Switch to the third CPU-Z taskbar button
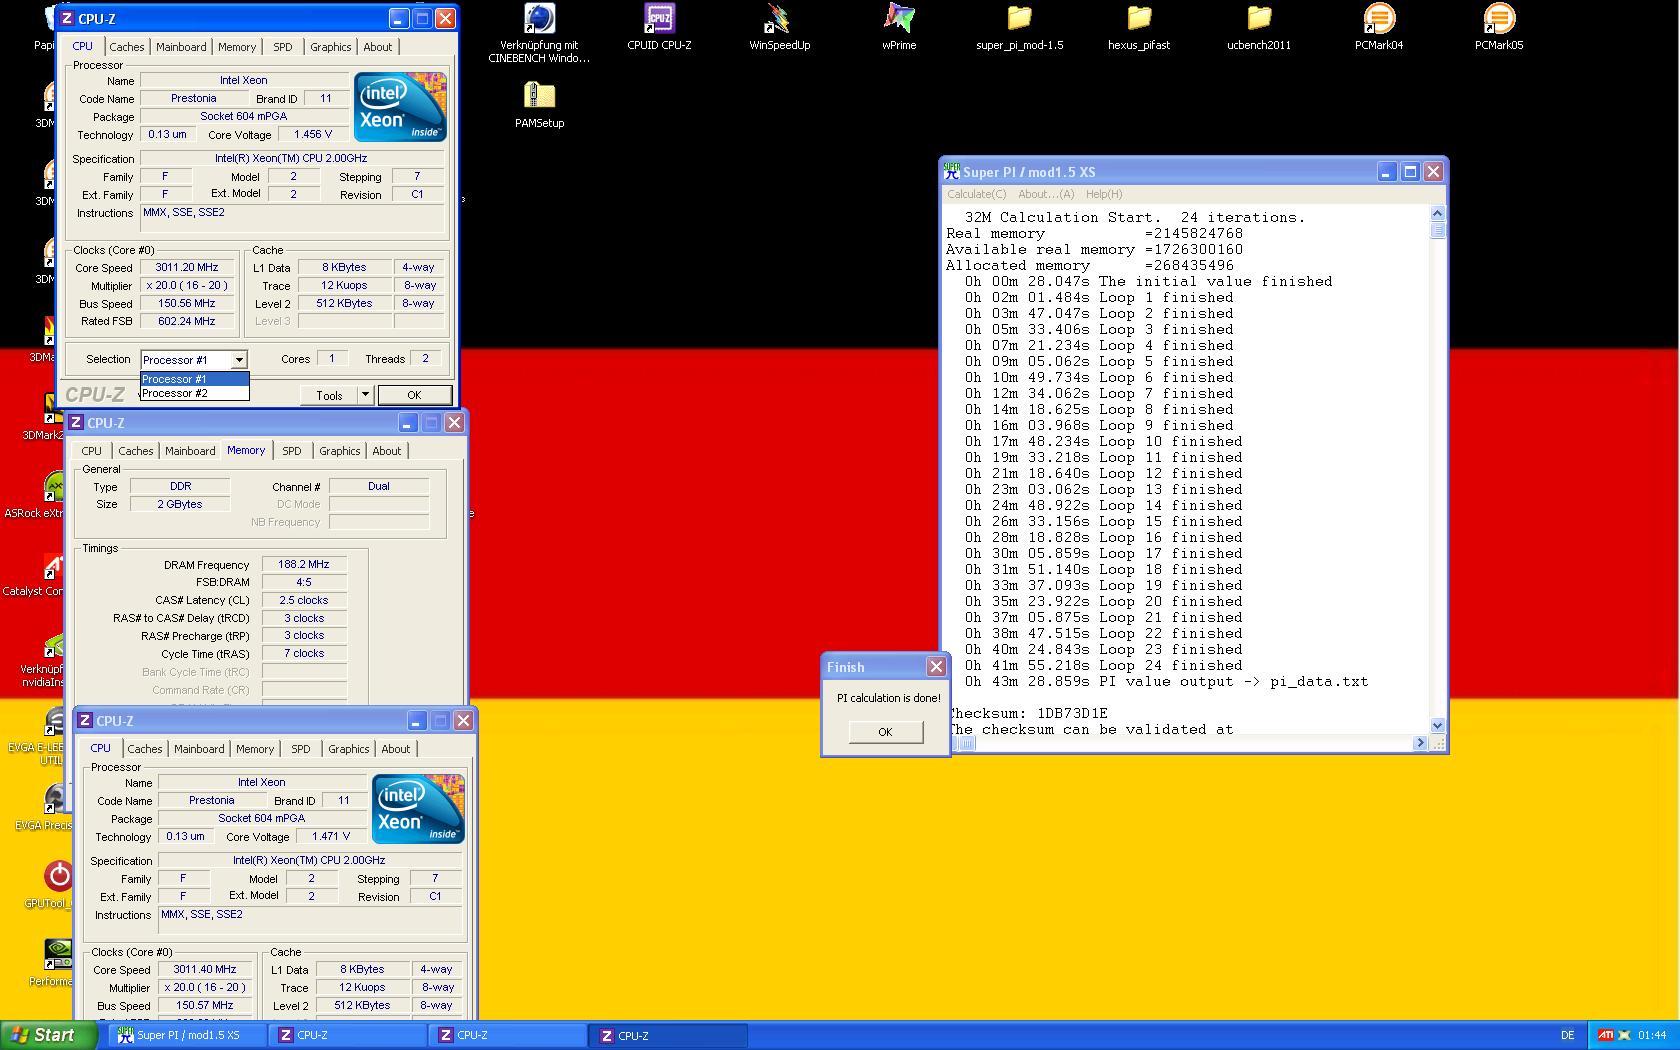Viewport: 1680px width, 1050px height. 668,1035
